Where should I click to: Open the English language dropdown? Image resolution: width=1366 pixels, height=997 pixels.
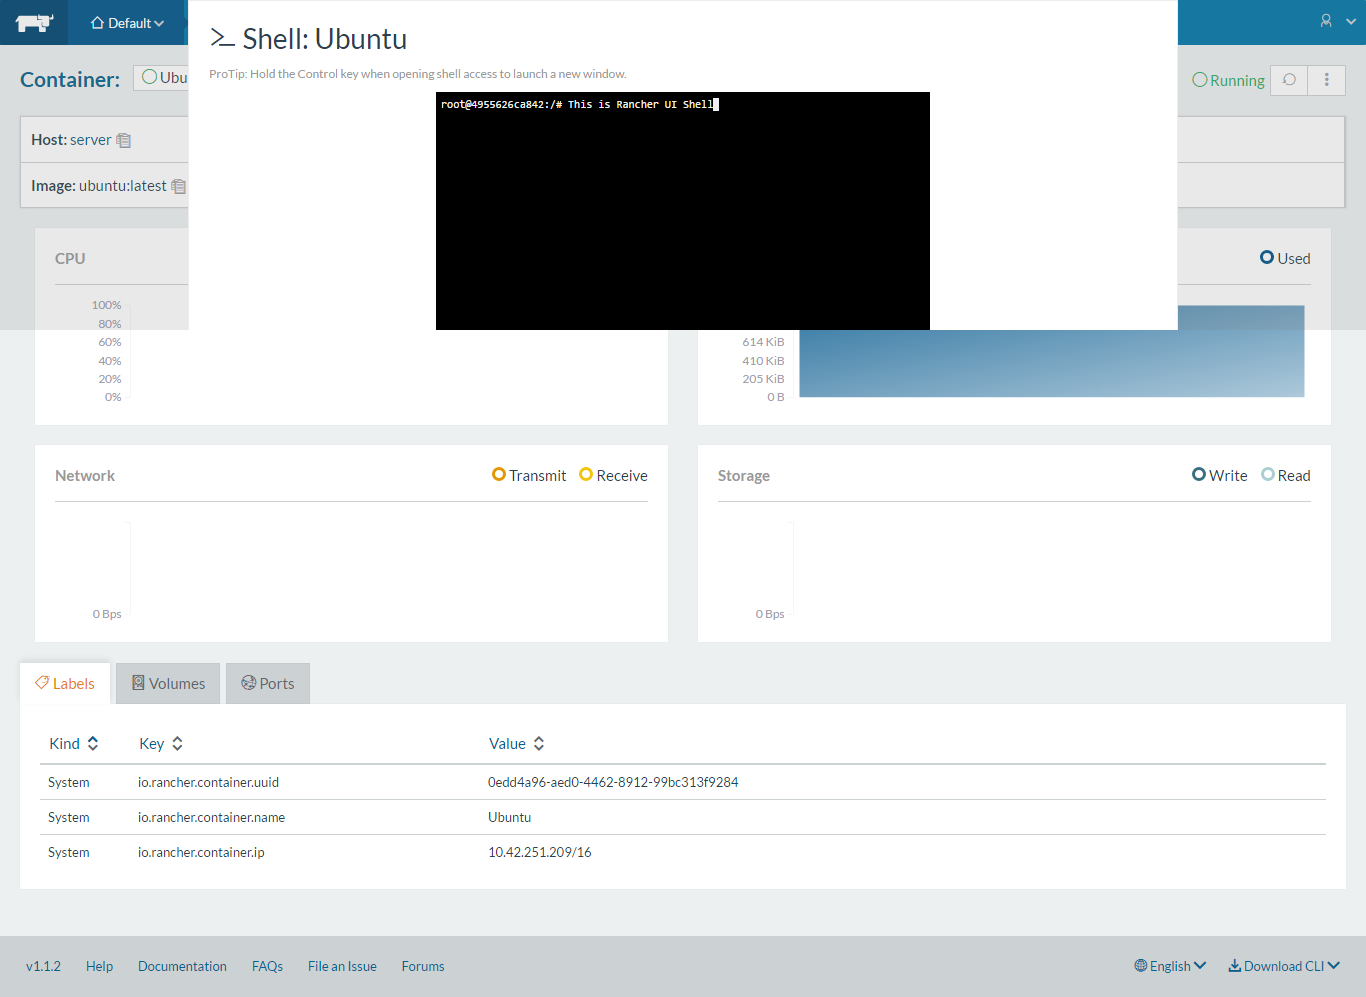coord(1170,966)
